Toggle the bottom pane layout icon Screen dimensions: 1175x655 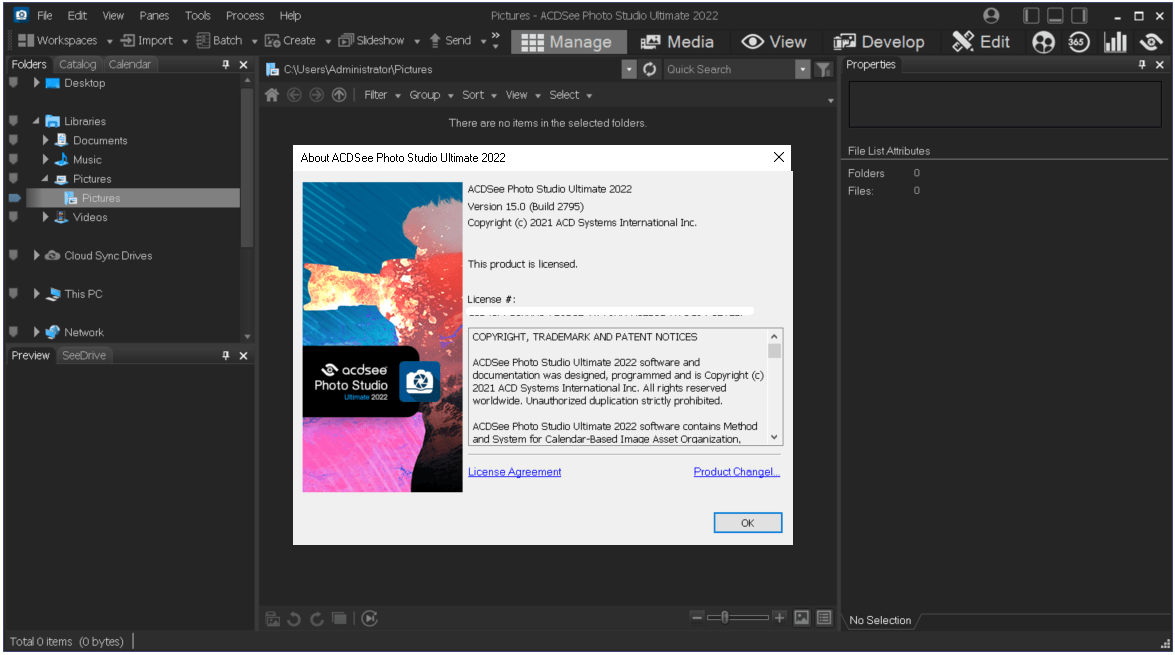(x=1055, y=16)
